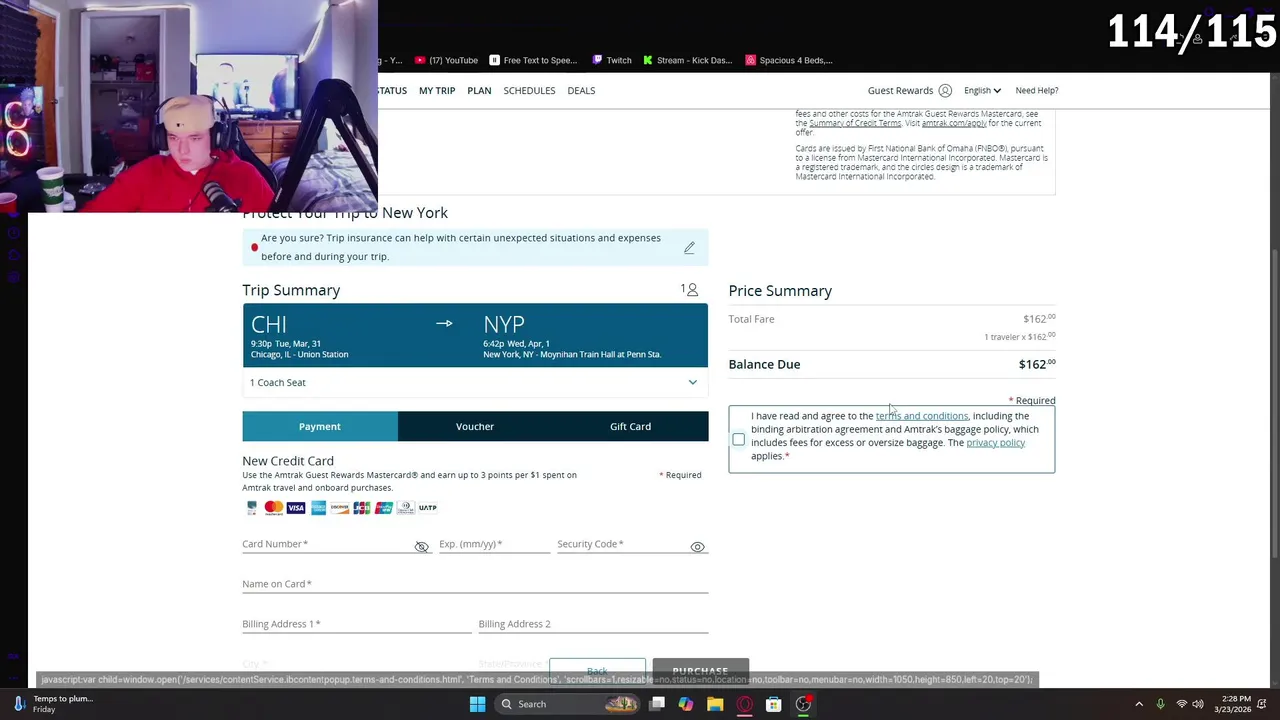Open the PLAN menu
The image size is (1280, 720).
(479, 90)
